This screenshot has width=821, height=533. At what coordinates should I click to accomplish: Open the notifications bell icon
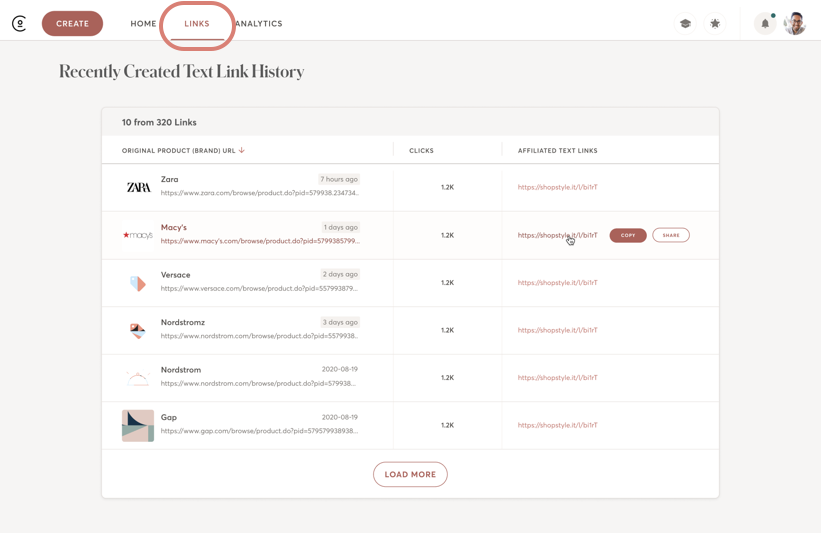click(765, 24)
